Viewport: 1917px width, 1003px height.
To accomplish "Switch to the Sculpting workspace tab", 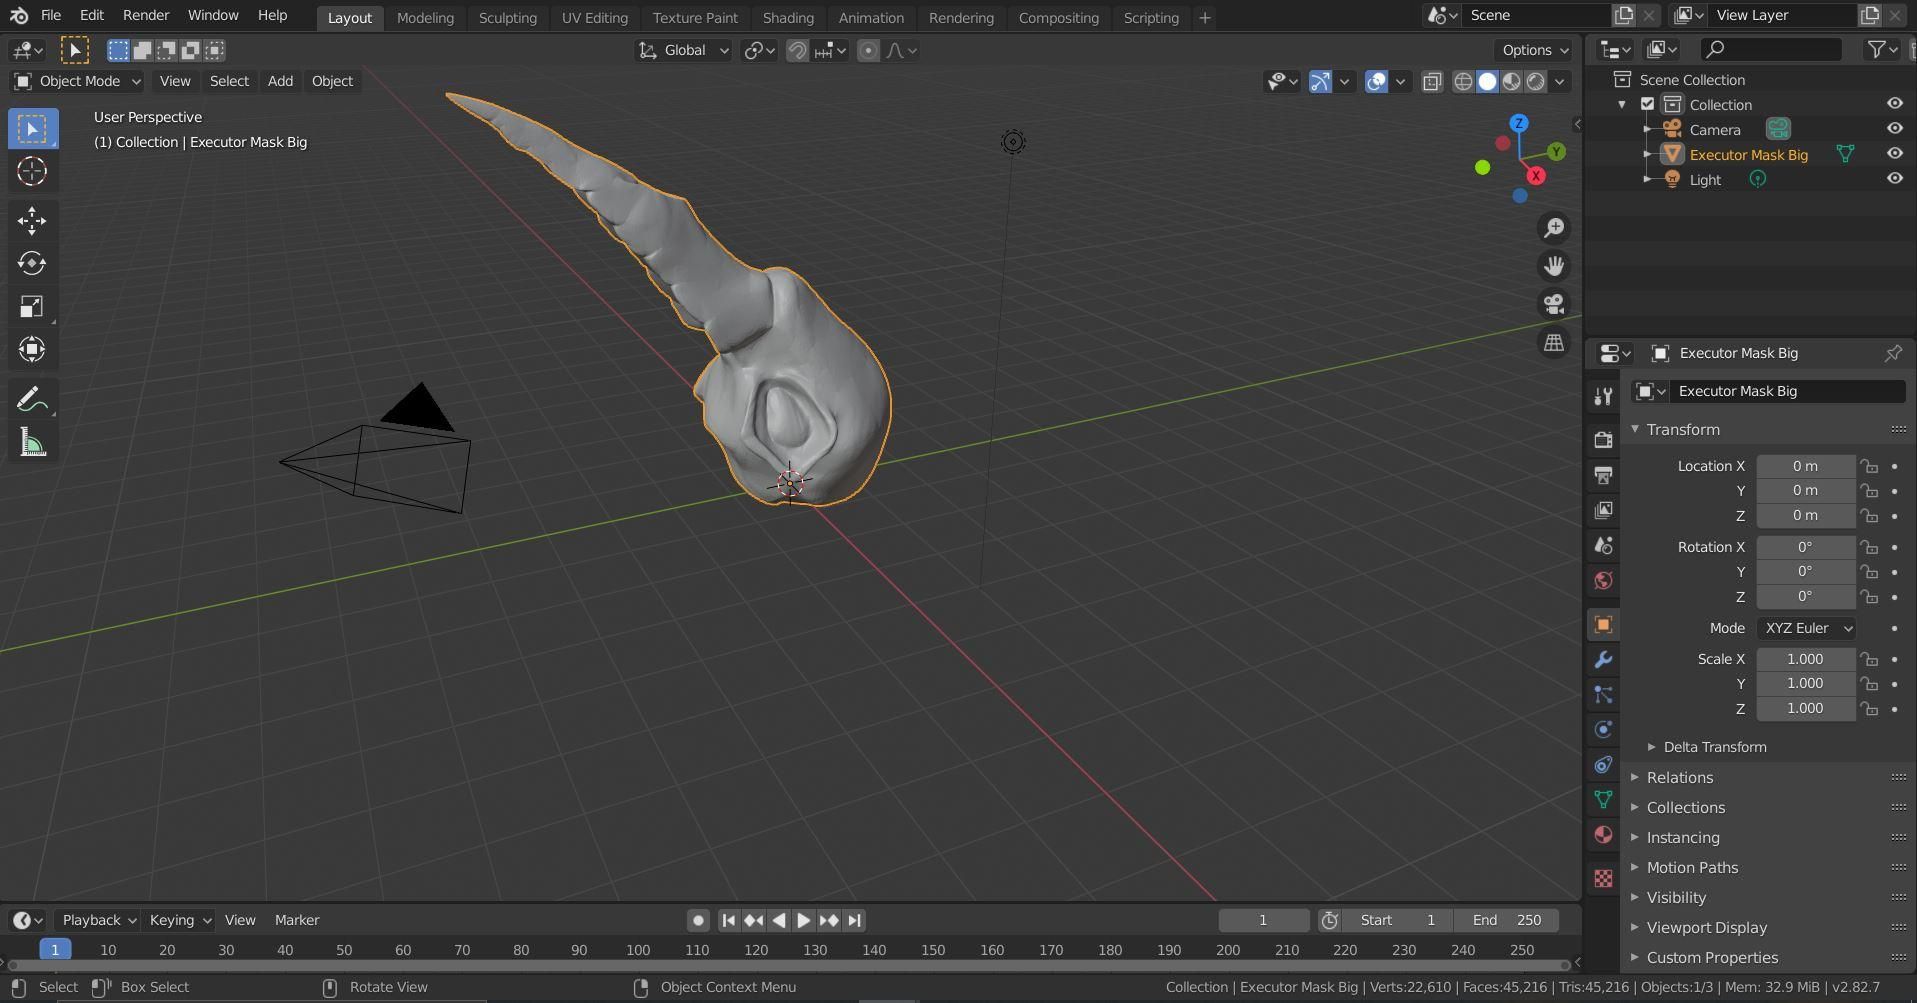I will coord(507,17).
